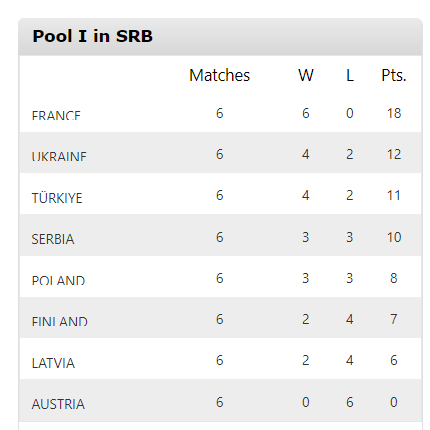Screen dimensions: 430x430
Task: Select the FRANCE team name
Action: pyautogui.click(x=56, y=115)
